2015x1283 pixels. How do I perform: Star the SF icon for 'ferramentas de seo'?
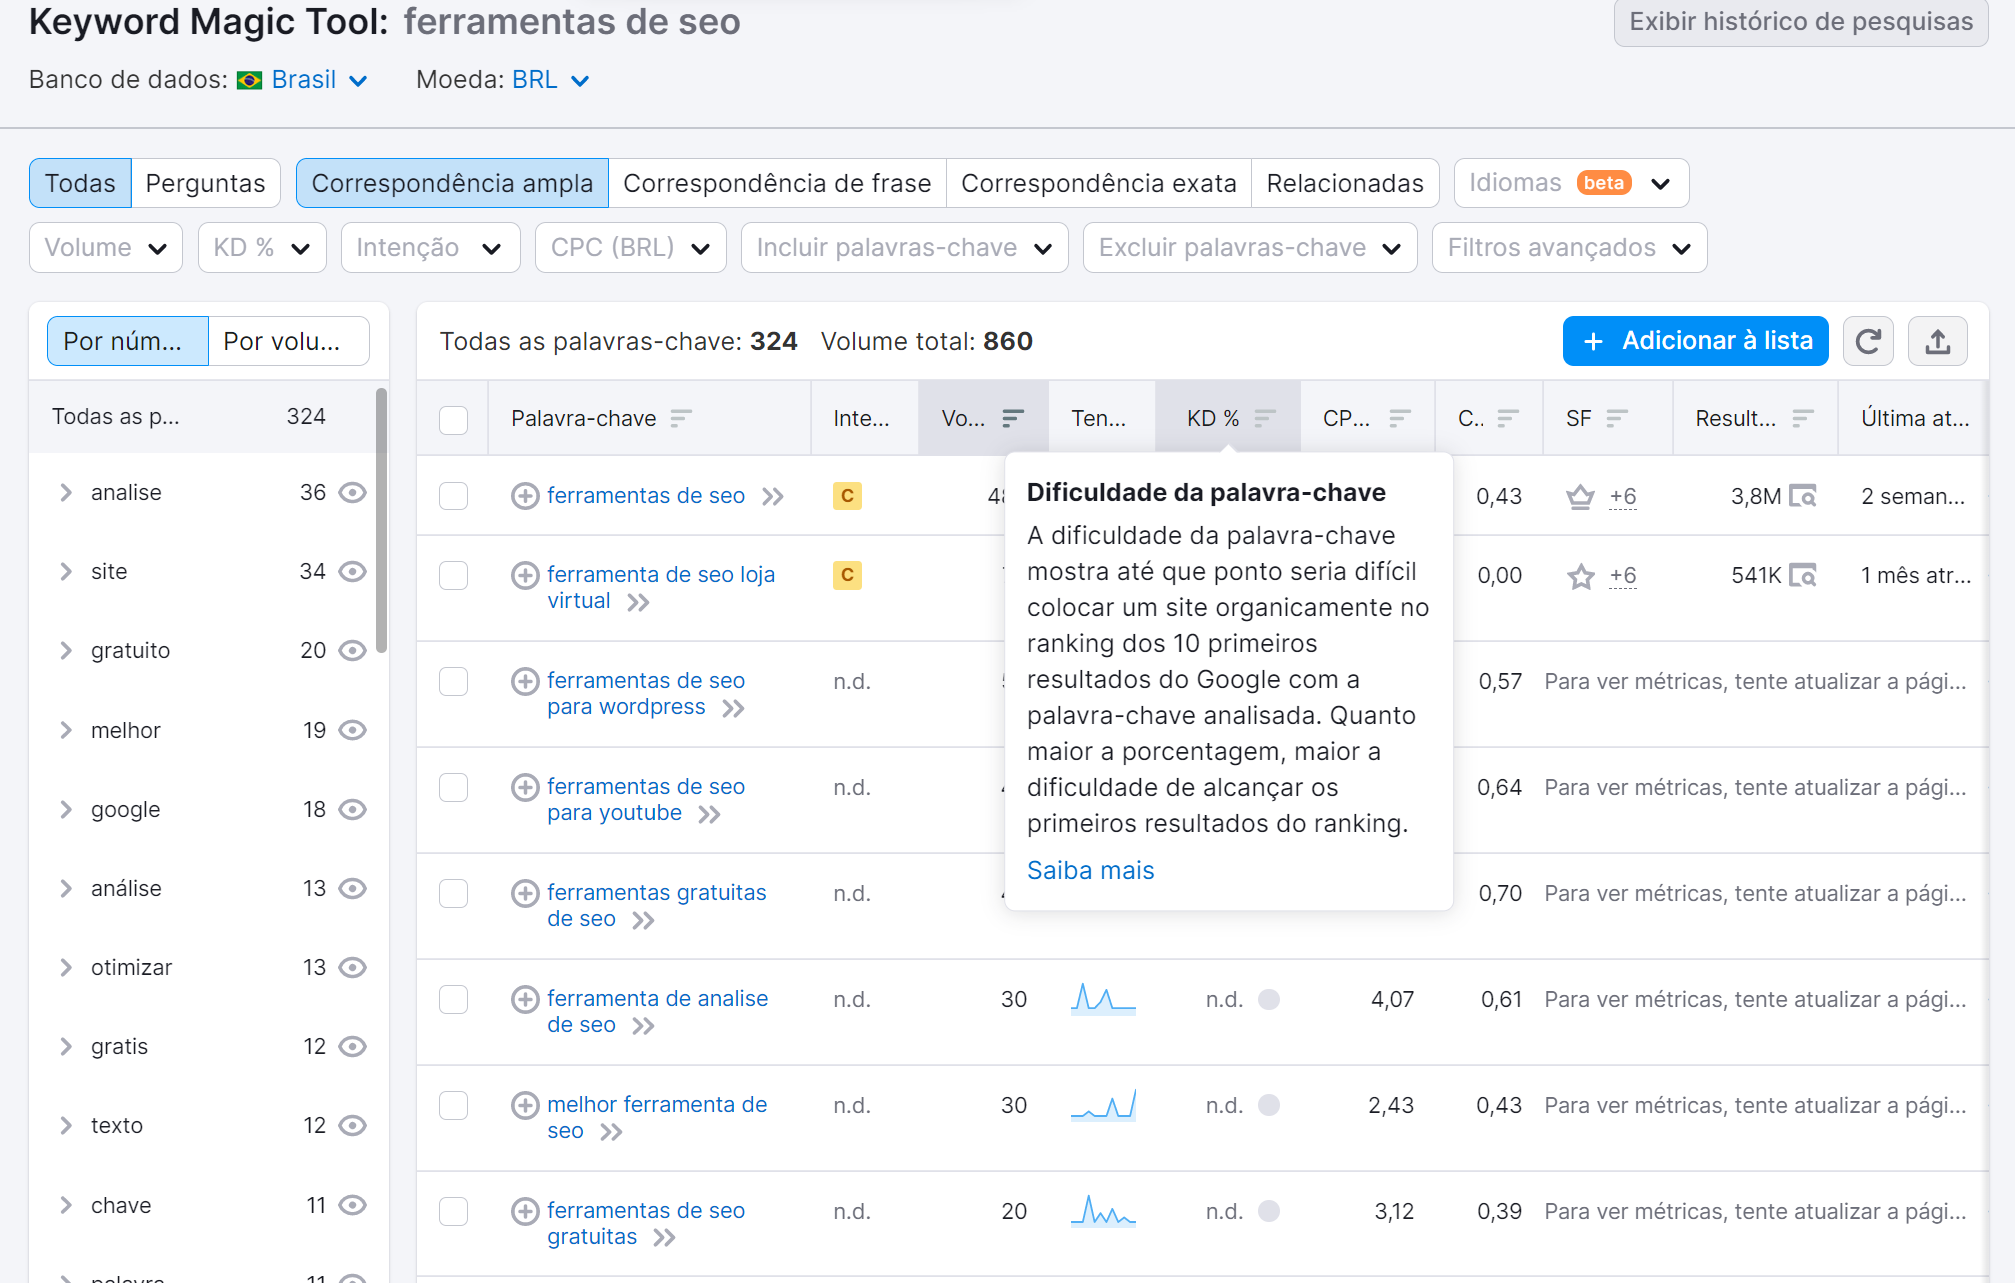tap(1580, 495)
